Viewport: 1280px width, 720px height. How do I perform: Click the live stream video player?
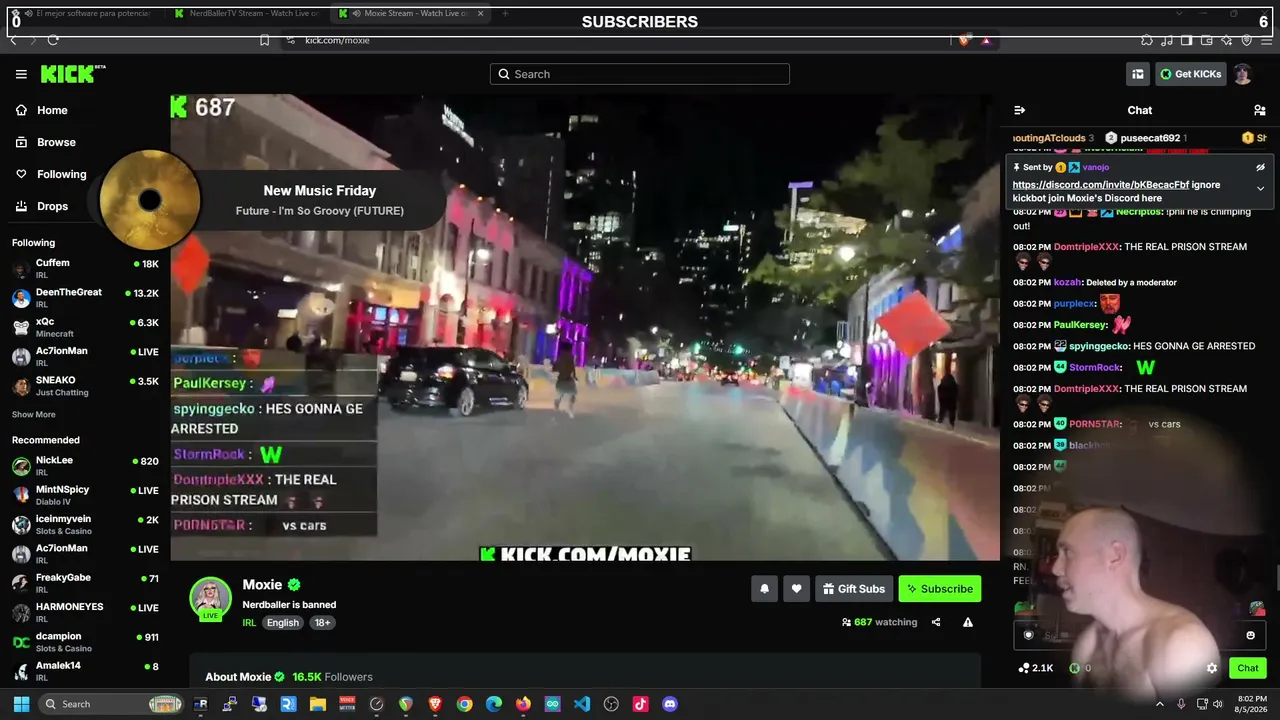(x=585, y=328)
